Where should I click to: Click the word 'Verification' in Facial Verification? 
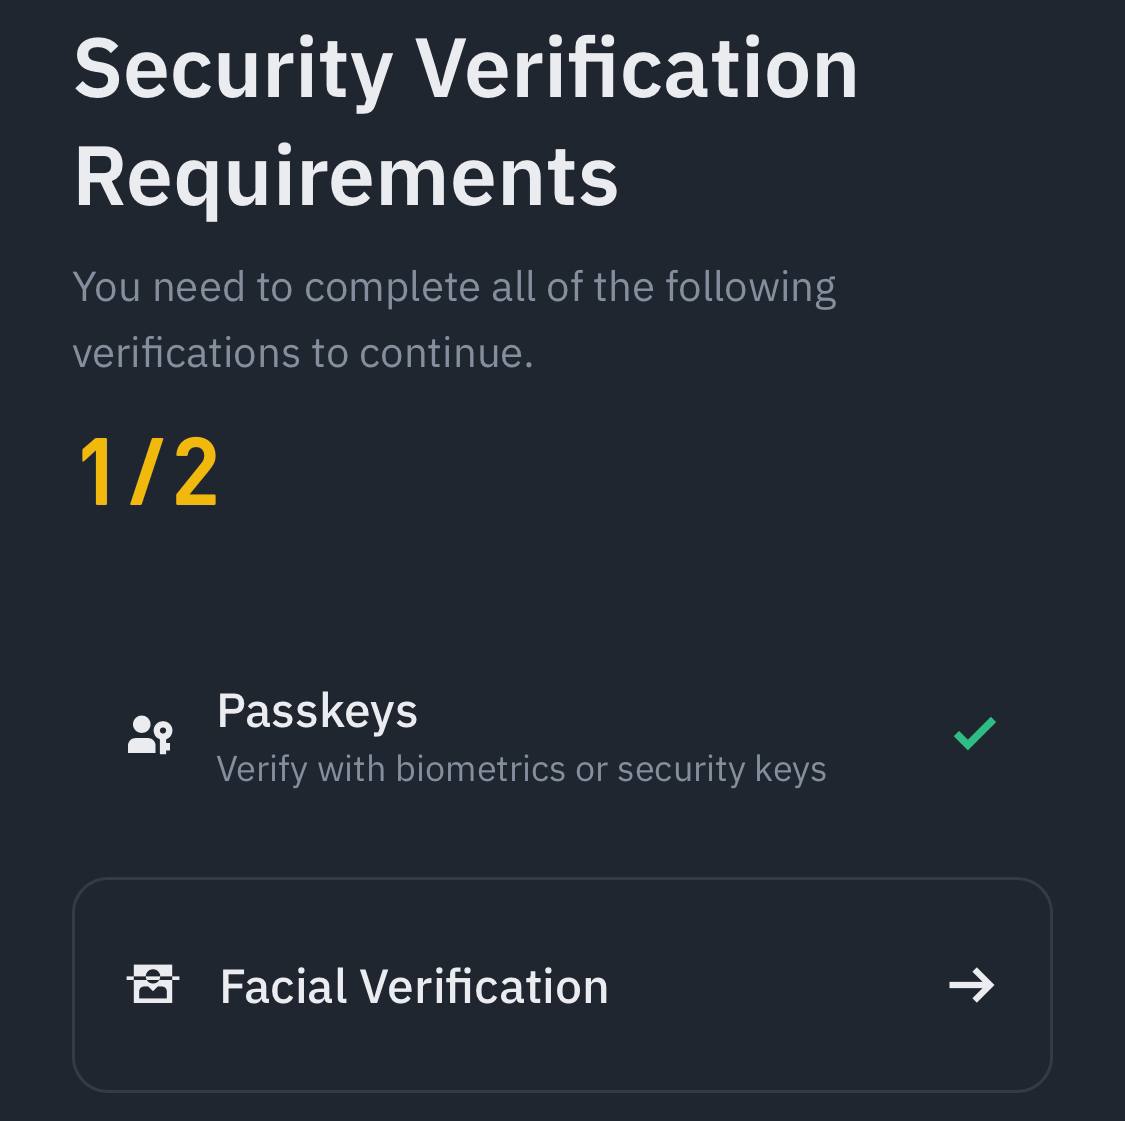coord(484,986)
